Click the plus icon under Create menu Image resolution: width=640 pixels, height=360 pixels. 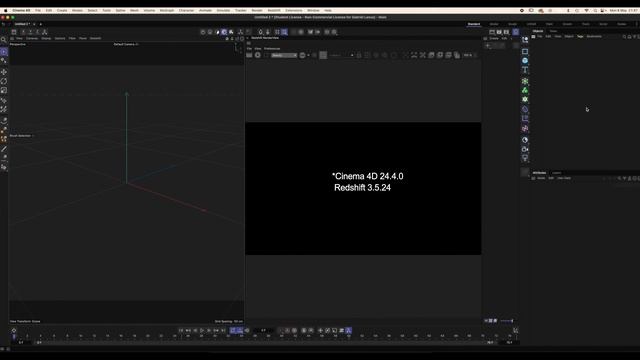(x=488, y=46)
